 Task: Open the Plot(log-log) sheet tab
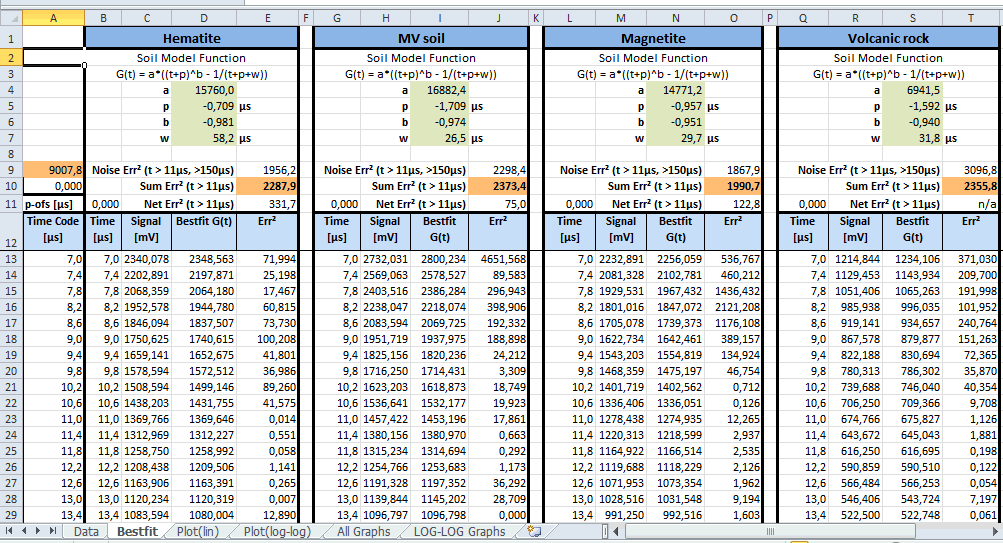click(x=277, y=531)
